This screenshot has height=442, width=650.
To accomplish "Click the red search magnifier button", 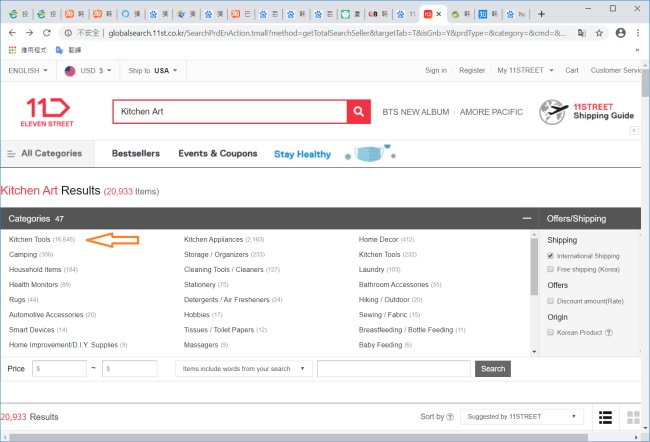I will point(359,112).
